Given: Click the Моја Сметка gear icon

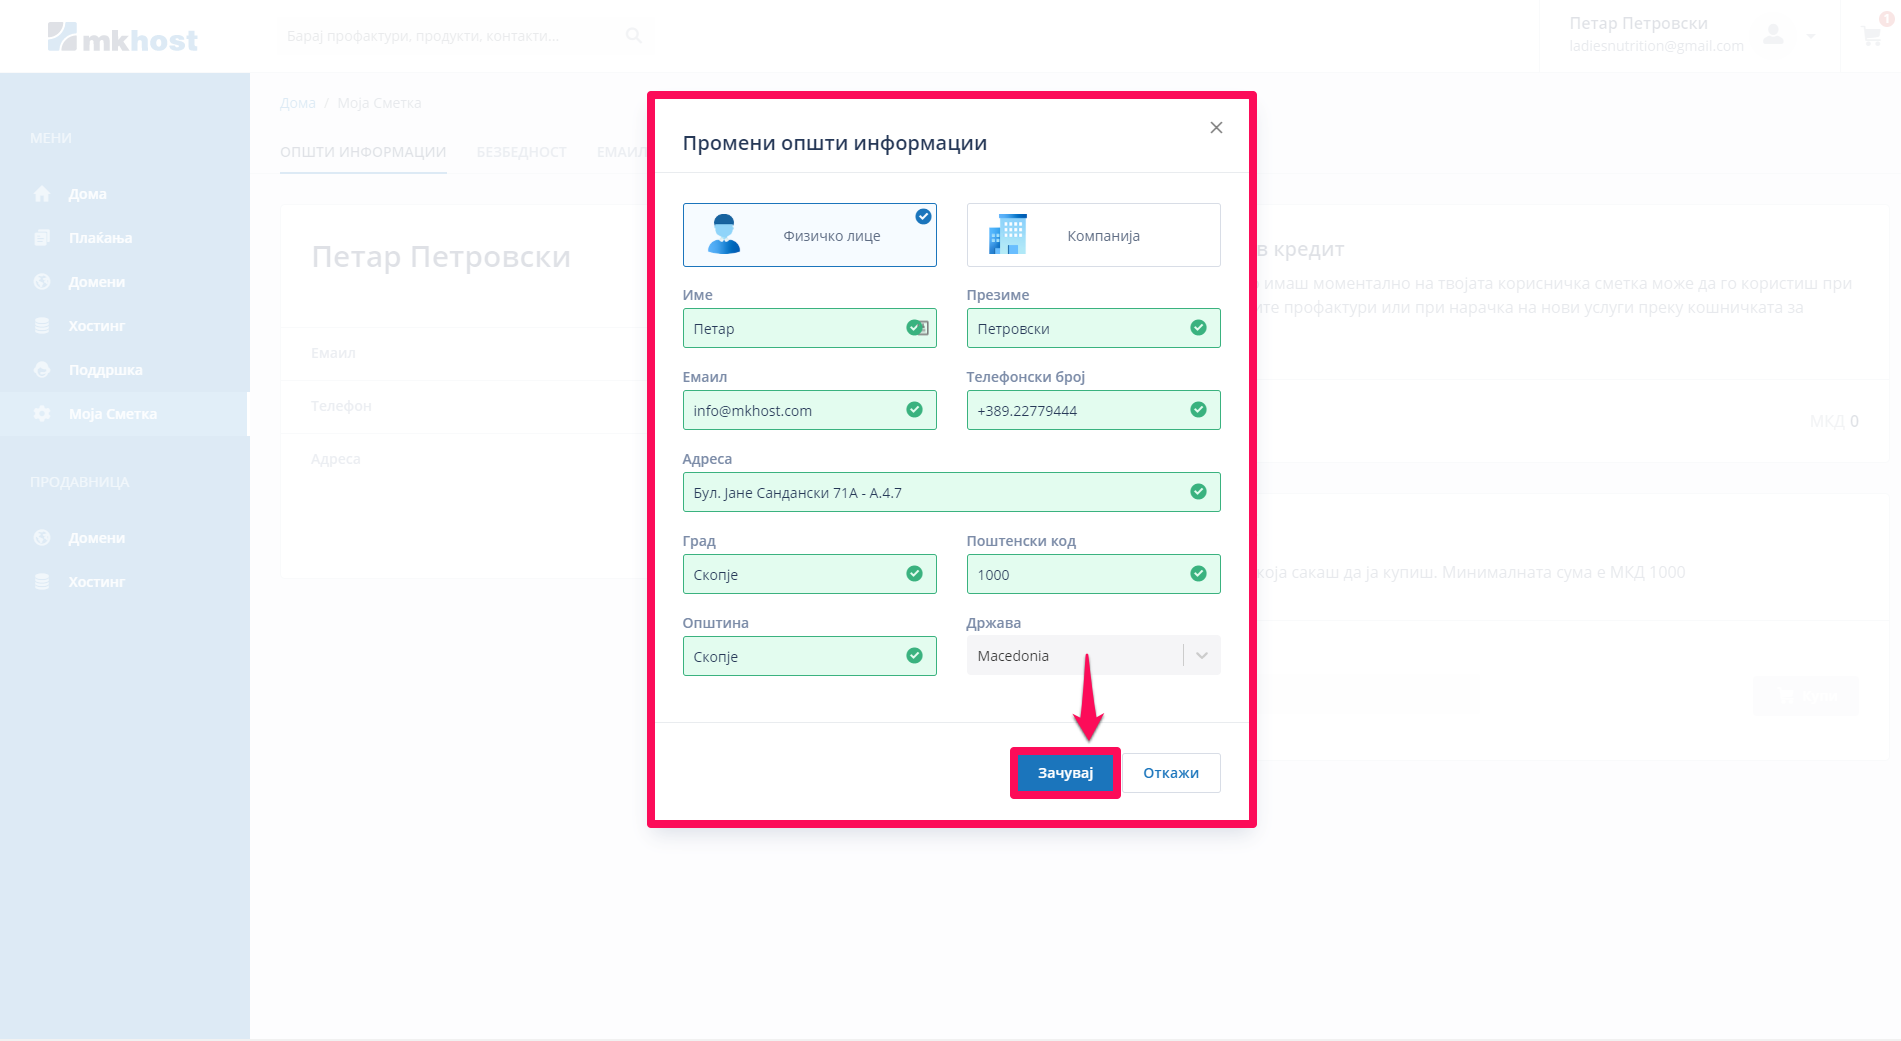Looking at the screenshot, I should click(x=42, y=414).
